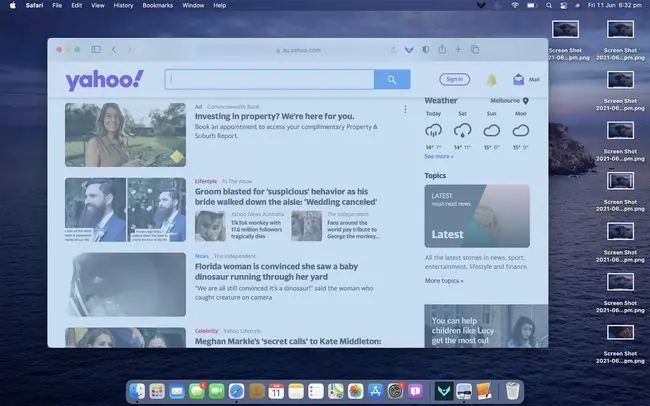The width and height of the screenshot is (650, 406).
Task: Change the Melbourne weather location
Action: 509,101
